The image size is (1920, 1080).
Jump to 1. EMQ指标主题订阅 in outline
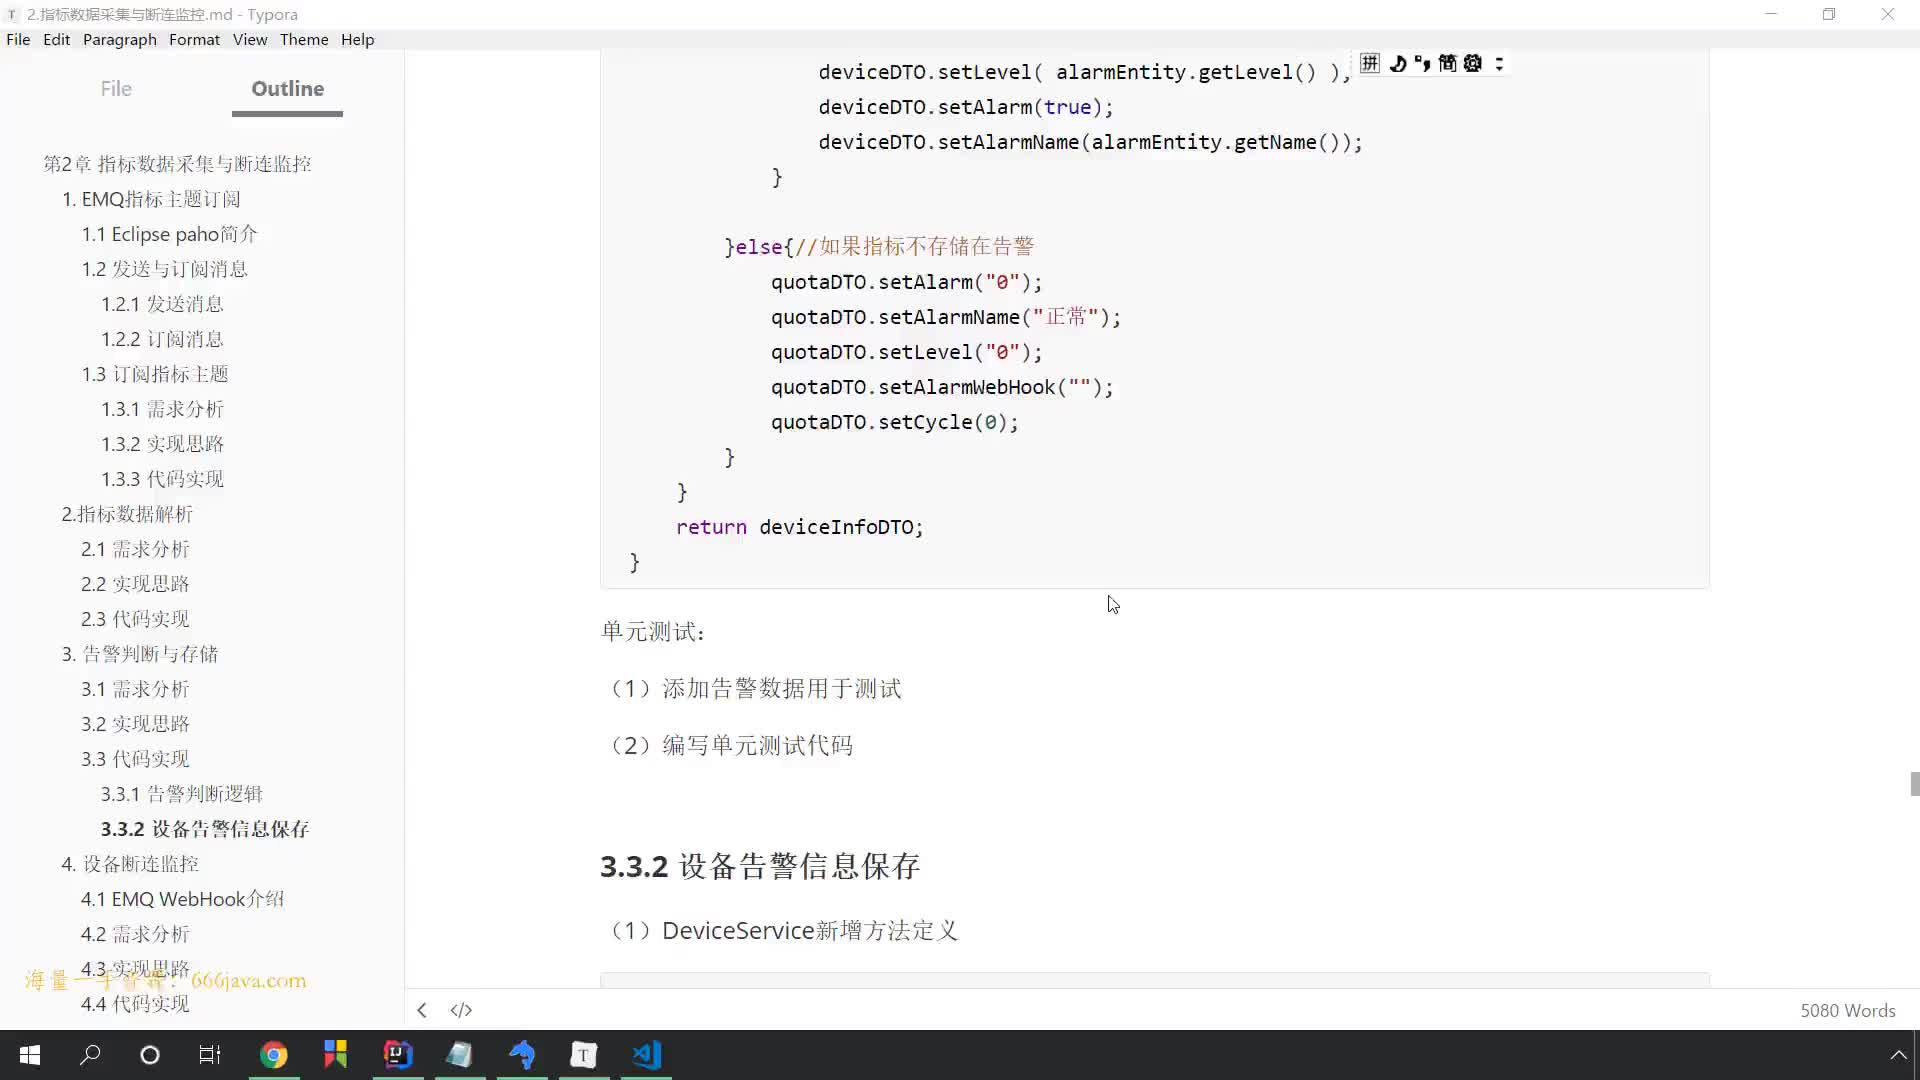pyautogui.click(x=151, y=199)
